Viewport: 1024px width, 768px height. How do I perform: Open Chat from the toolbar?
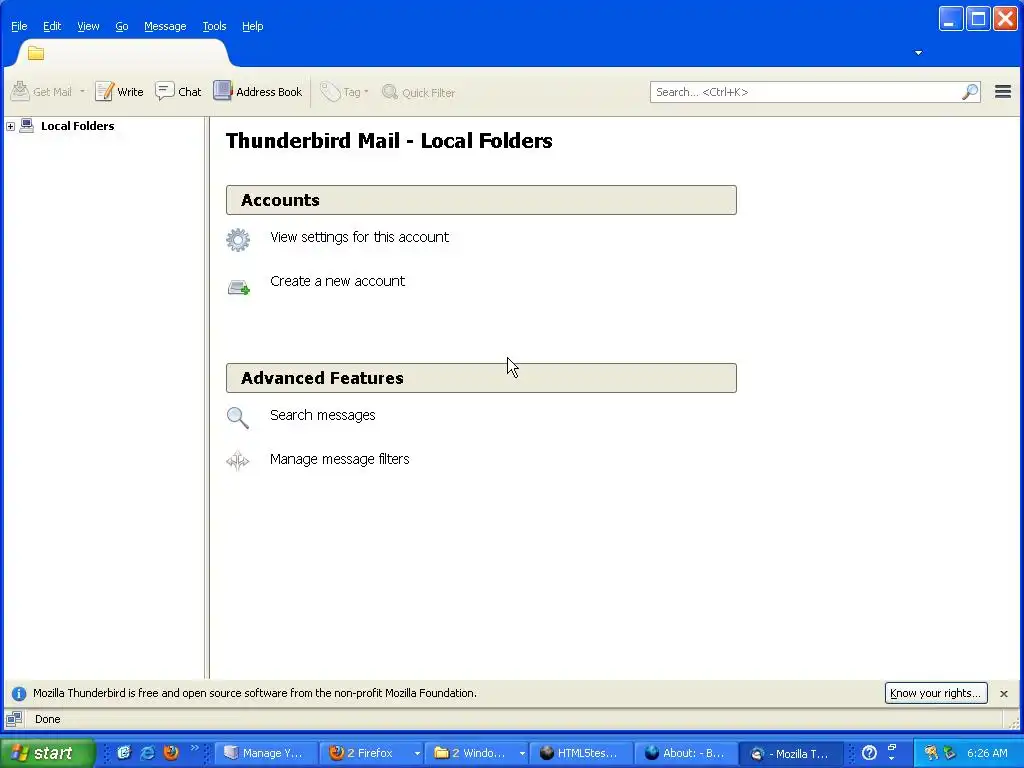(x=178, y=92)
